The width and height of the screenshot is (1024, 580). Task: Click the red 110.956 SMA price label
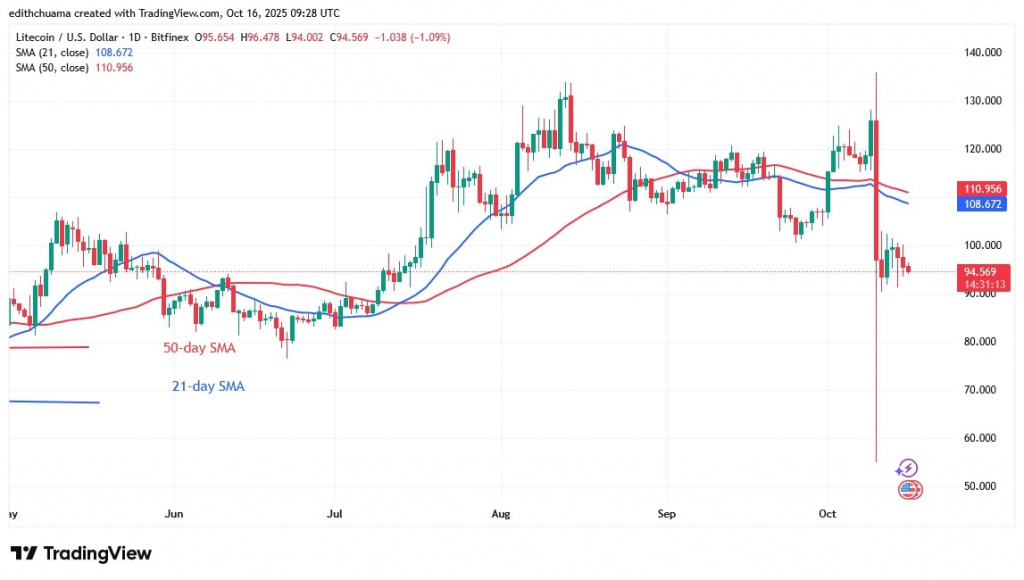point(983,188)
